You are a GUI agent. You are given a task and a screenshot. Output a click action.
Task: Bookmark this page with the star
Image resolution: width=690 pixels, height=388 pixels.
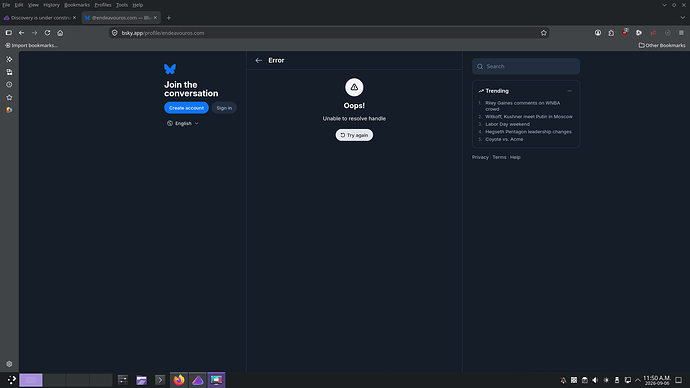pos(543,33)
